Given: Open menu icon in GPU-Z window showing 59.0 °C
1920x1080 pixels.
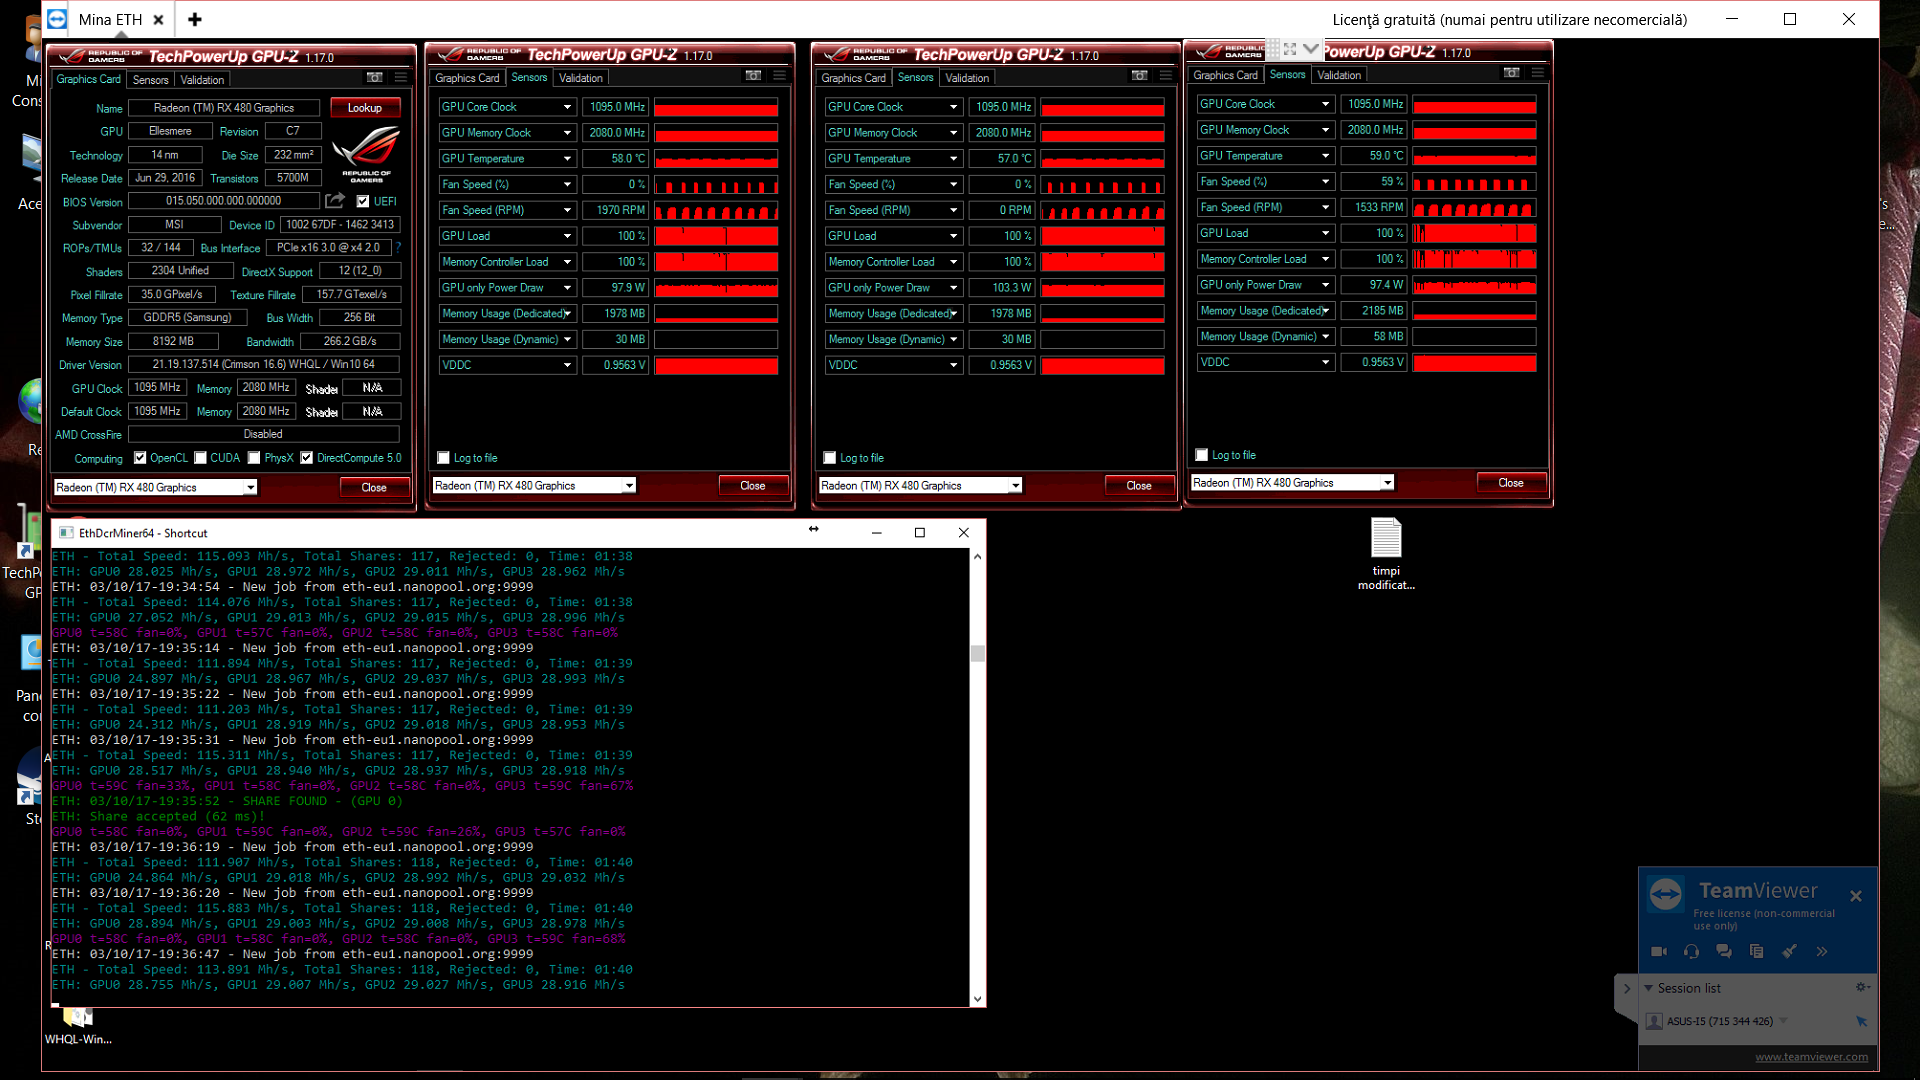Looking at the screenshot, I should pos(1538,72).
